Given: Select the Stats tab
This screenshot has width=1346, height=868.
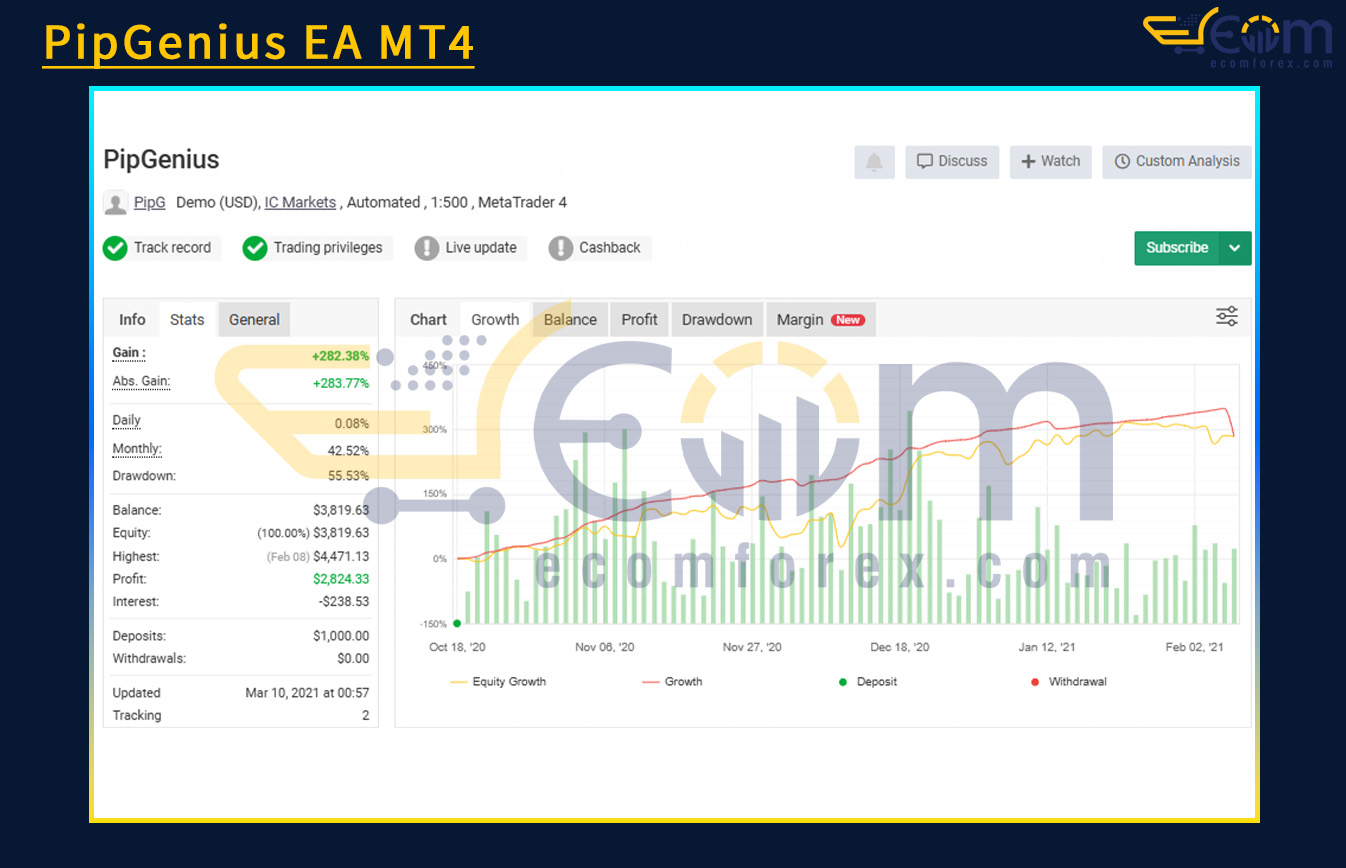Looking at the screenshot, I should 187,320.
